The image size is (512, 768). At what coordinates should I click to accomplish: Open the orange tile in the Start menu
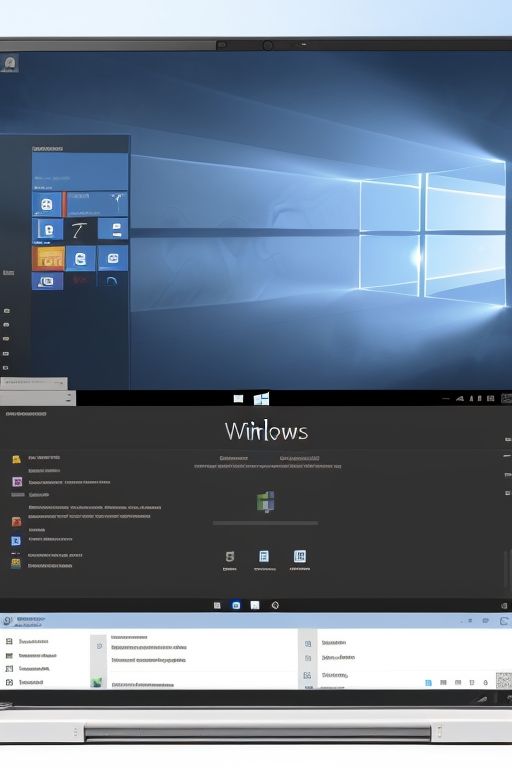click(48, 259)
